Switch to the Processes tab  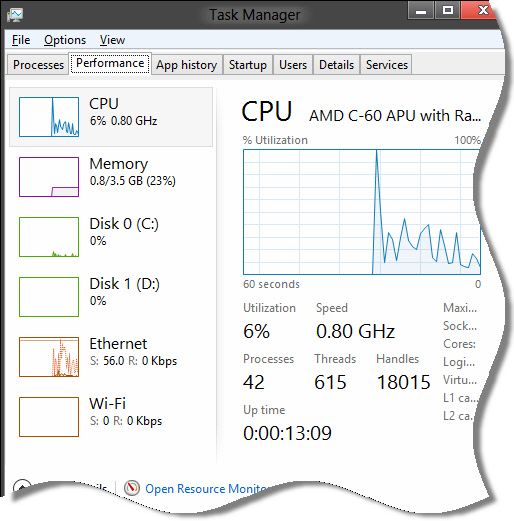point(38,65)
